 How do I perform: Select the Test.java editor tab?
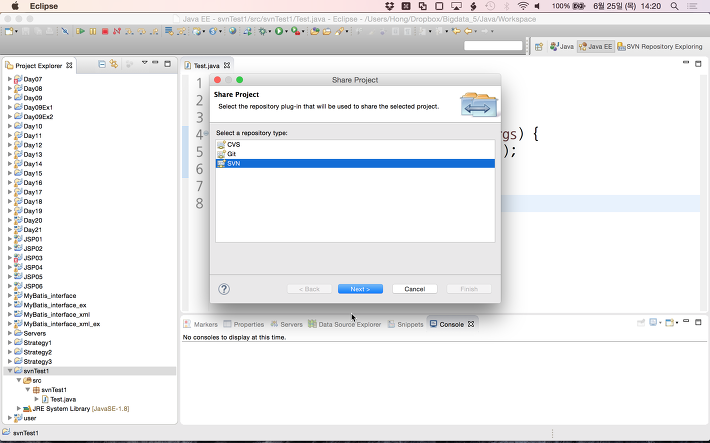[x=206, y=66]
